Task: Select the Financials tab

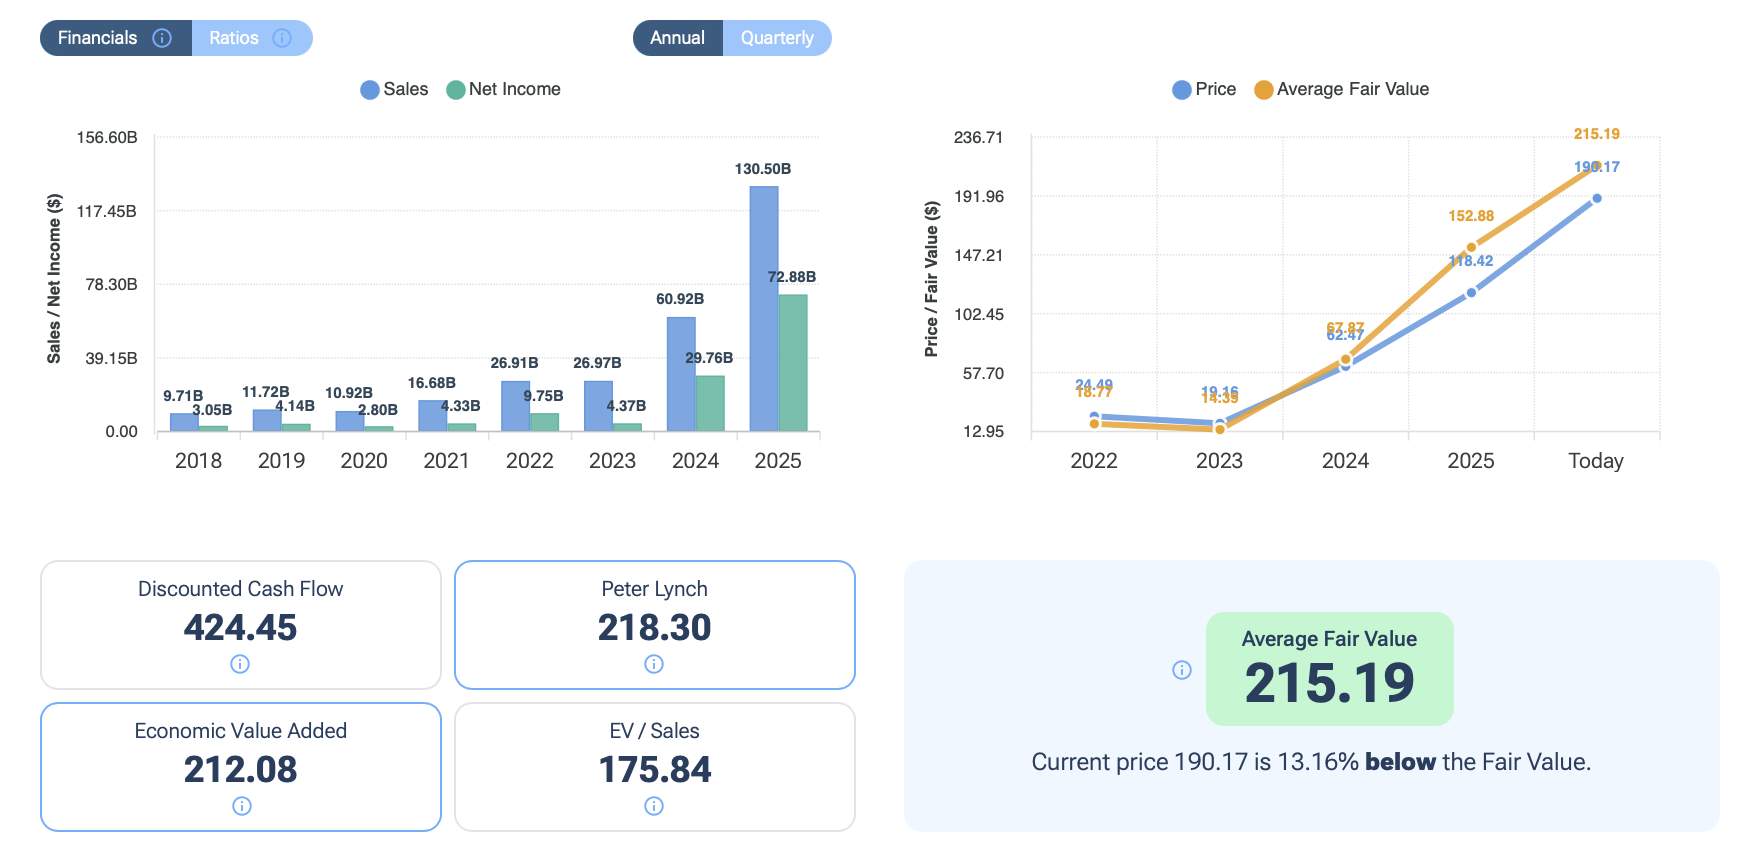Action: point(116,38)
